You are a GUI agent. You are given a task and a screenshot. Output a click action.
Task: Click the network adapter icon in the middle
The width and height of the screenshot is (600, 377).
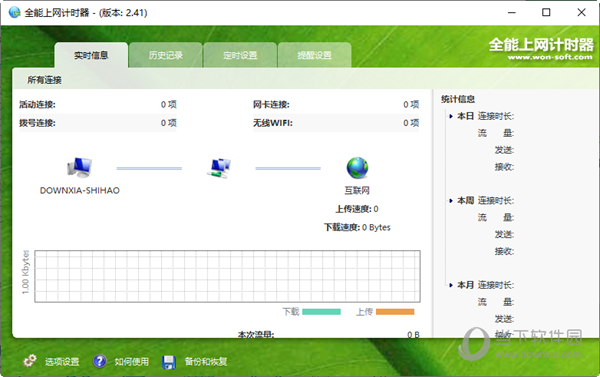click(219, 168)
